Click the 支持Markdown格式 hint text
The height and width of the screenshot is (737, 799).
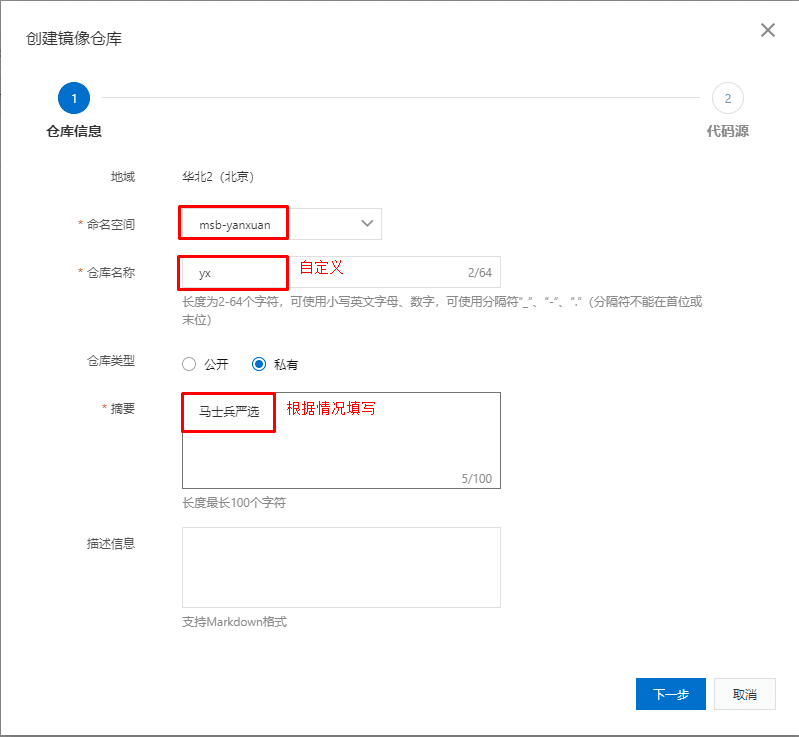click(234, 622)
